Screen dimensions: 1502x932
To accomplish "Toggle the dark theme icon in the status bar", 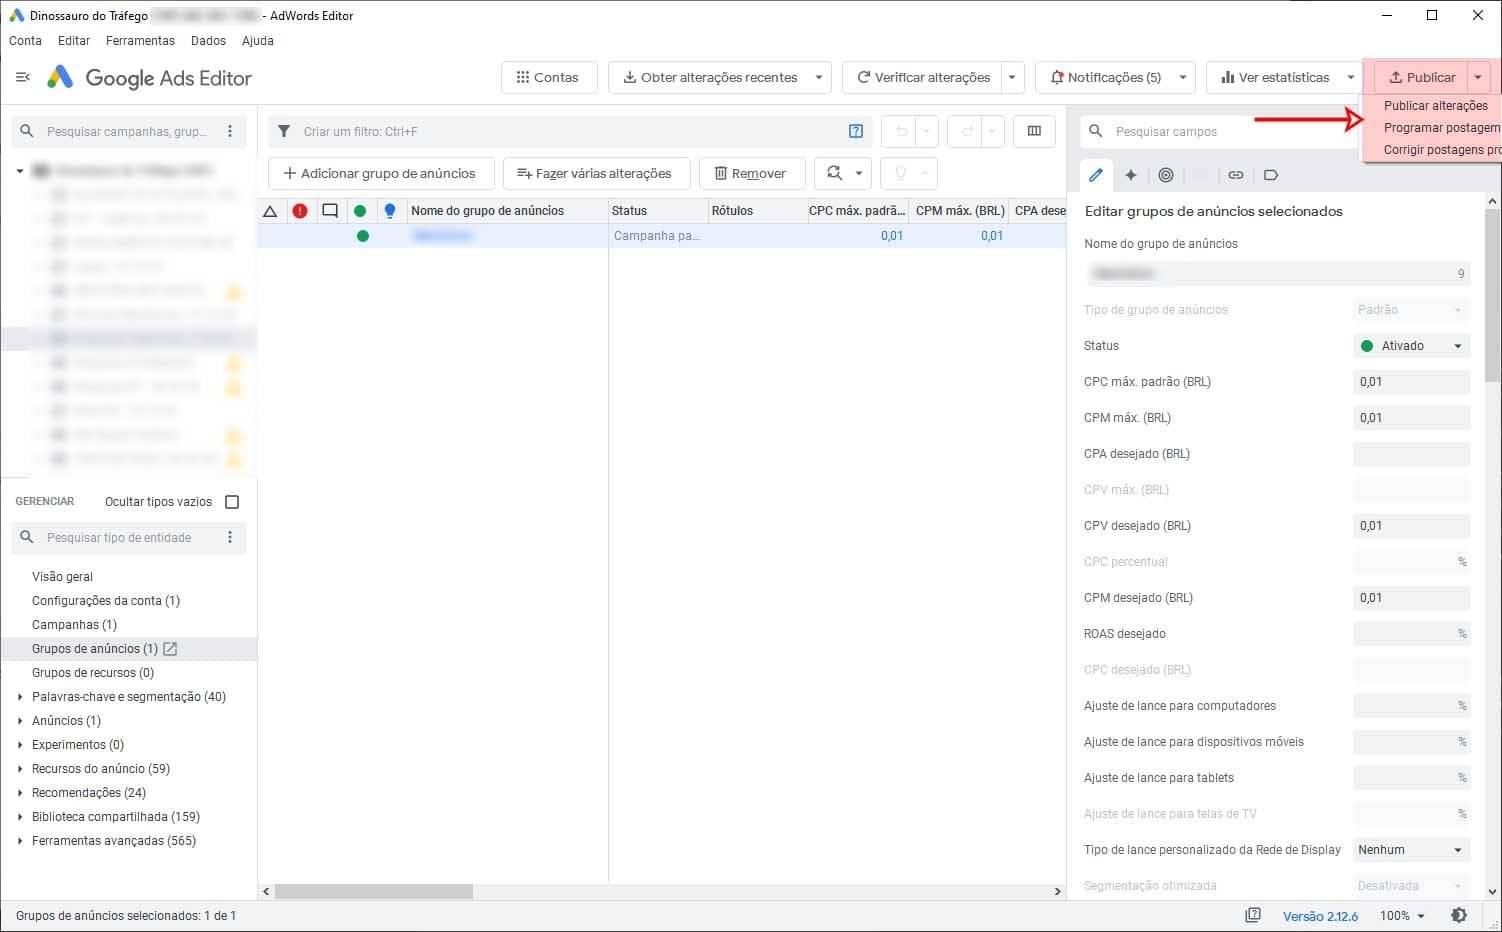I will point(1459,915).
